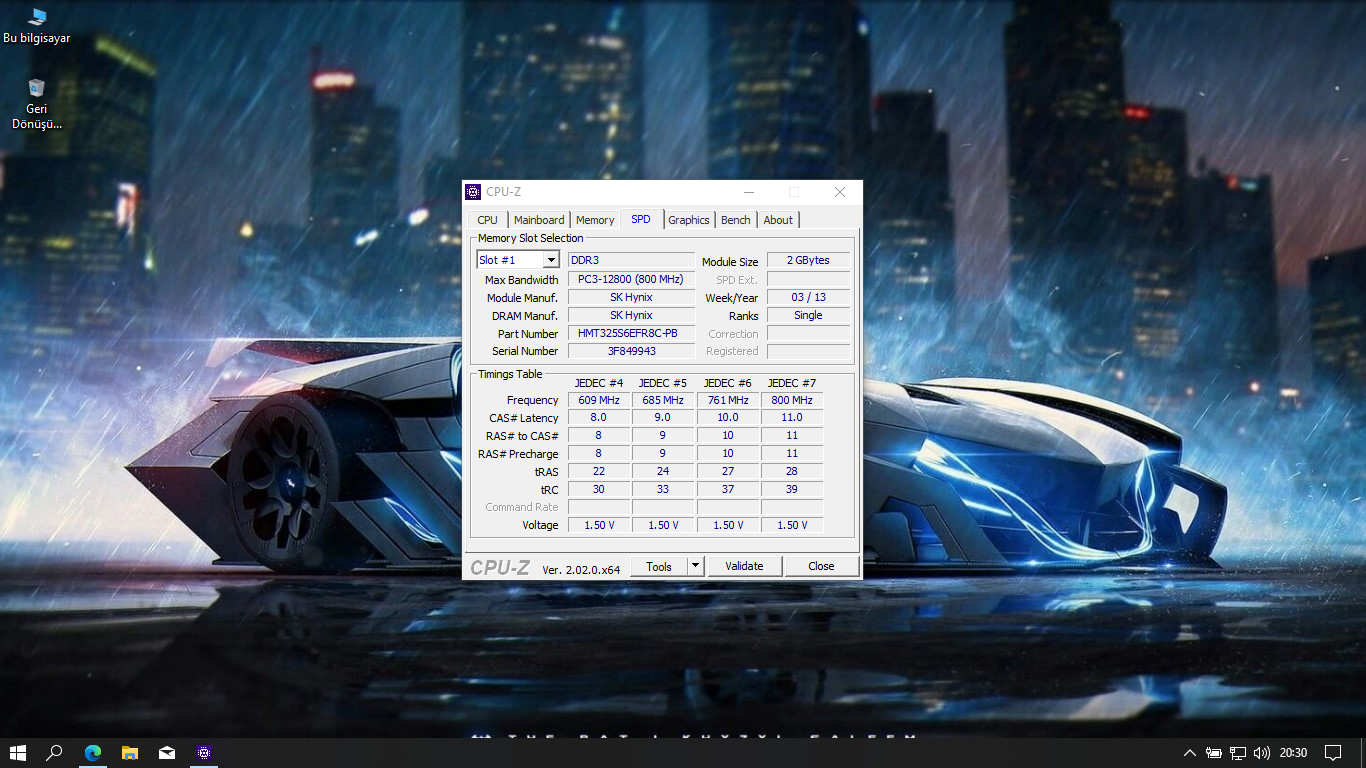The height and width of the screenshot is (768, 1366).
Task: Click the tRC value 37
Action: point(728,489)
